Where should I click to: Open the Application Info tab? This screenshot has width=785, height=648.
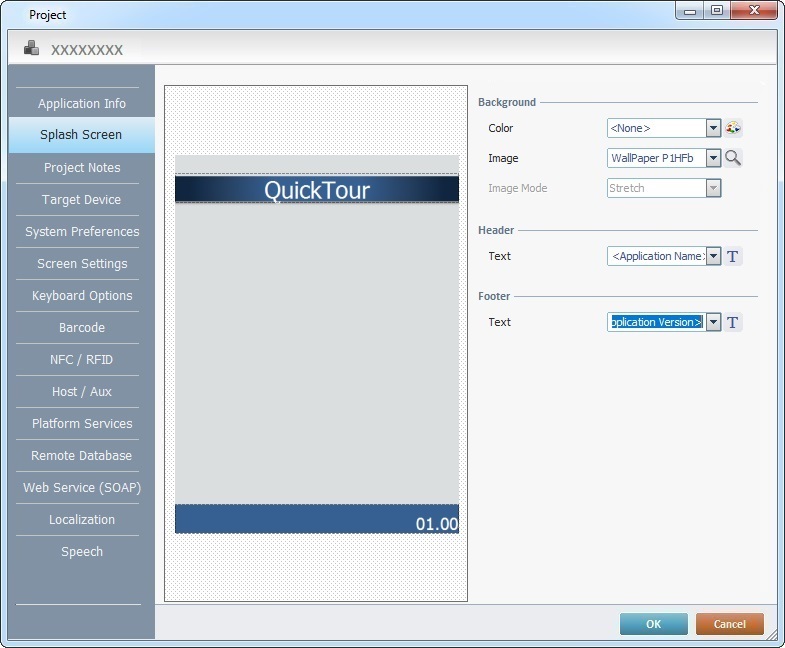coord(81,104)
